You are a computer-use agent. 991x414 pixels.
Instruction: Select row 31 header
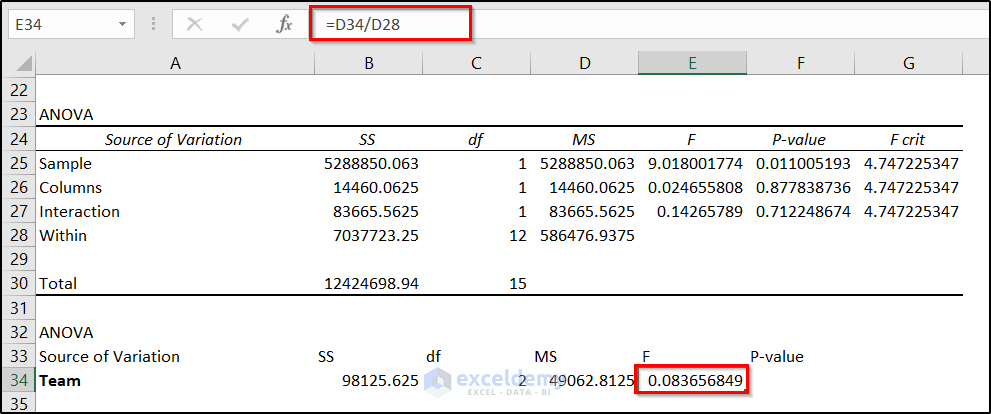[x=20, y=308]
